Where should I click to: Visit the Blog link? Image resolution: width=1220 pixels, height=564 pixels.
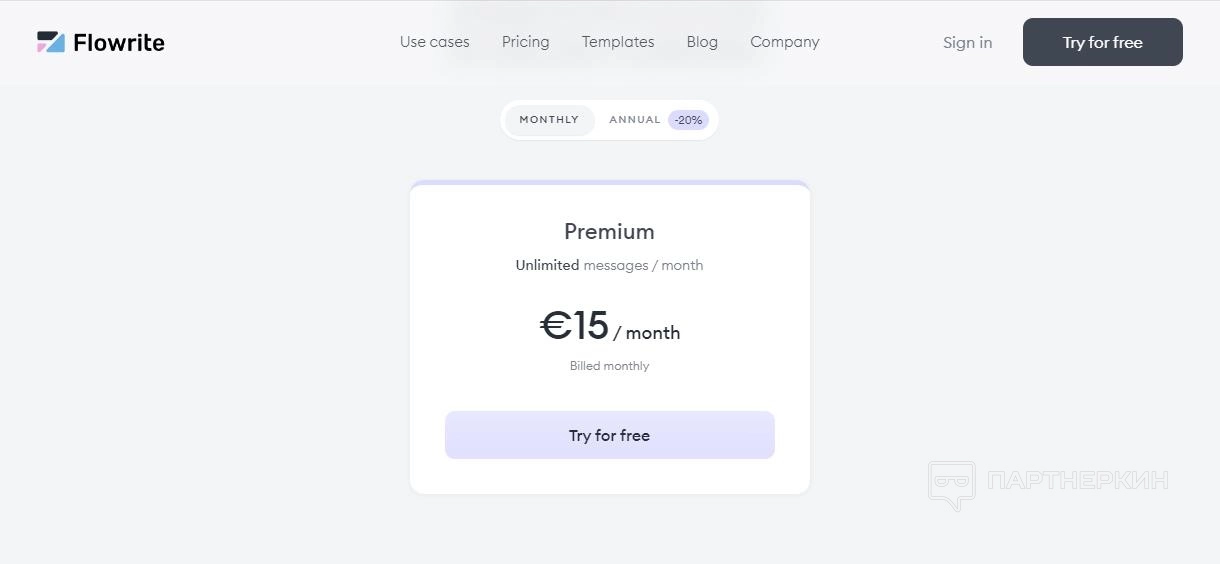pyautogui.click(x=702, y=42)
